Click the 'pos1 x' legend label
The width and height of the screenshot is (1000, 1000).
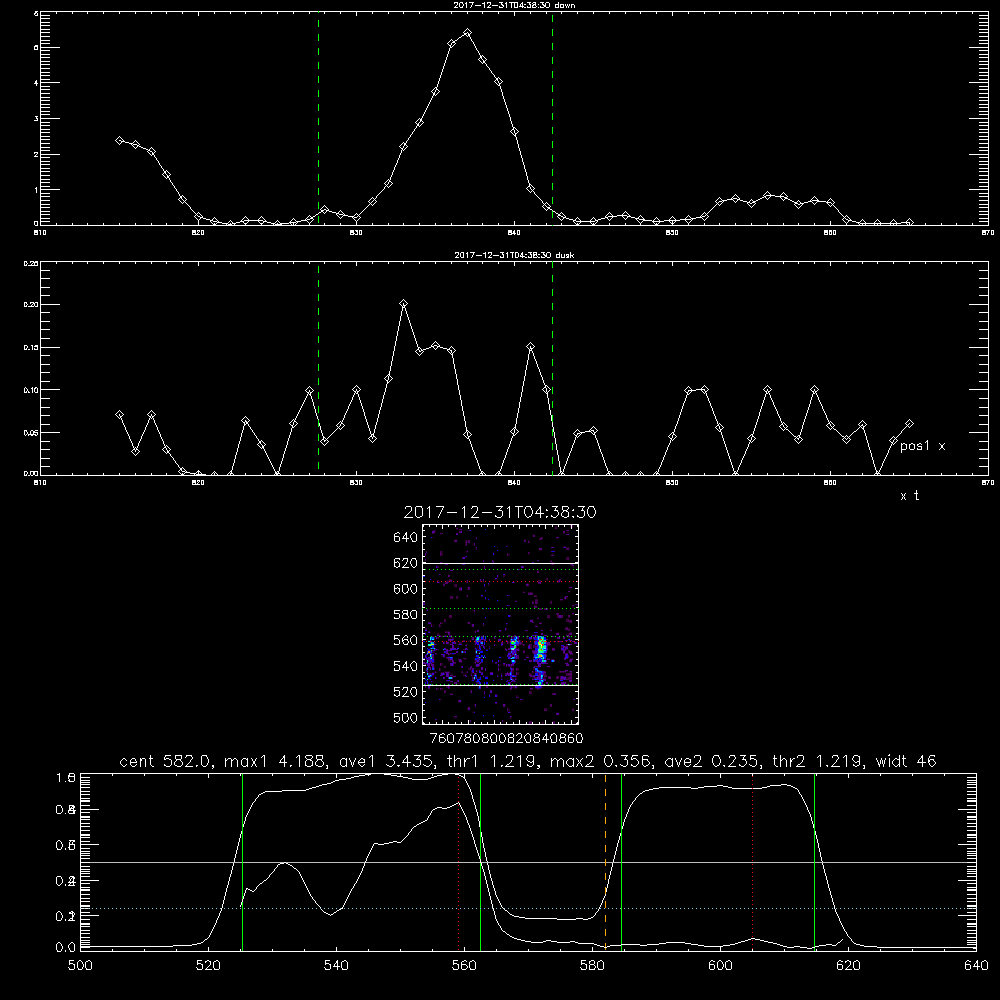[922, 446]
